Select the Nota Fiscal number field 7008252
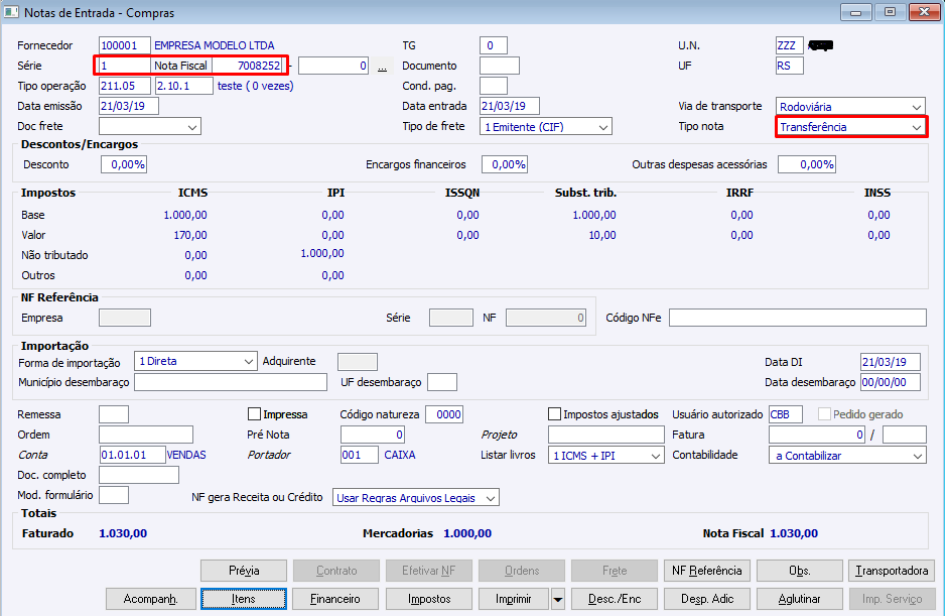 [248, 66]
